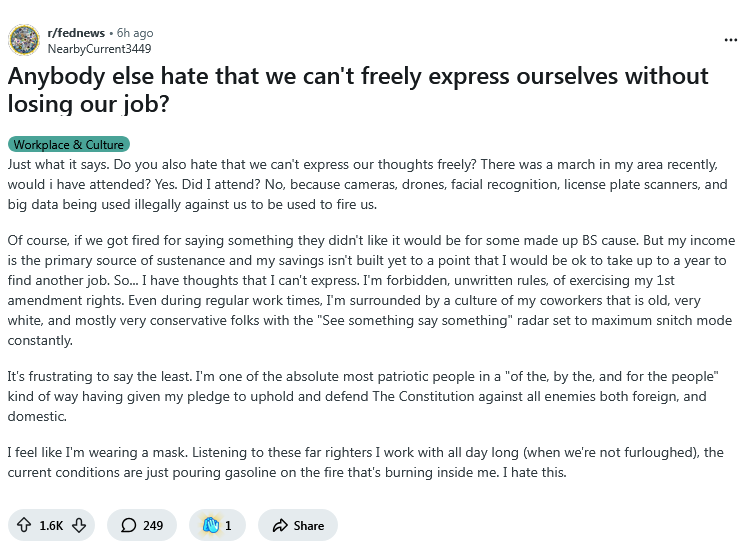Click the paragraph starting "Just what it says"

coord(370,183)
